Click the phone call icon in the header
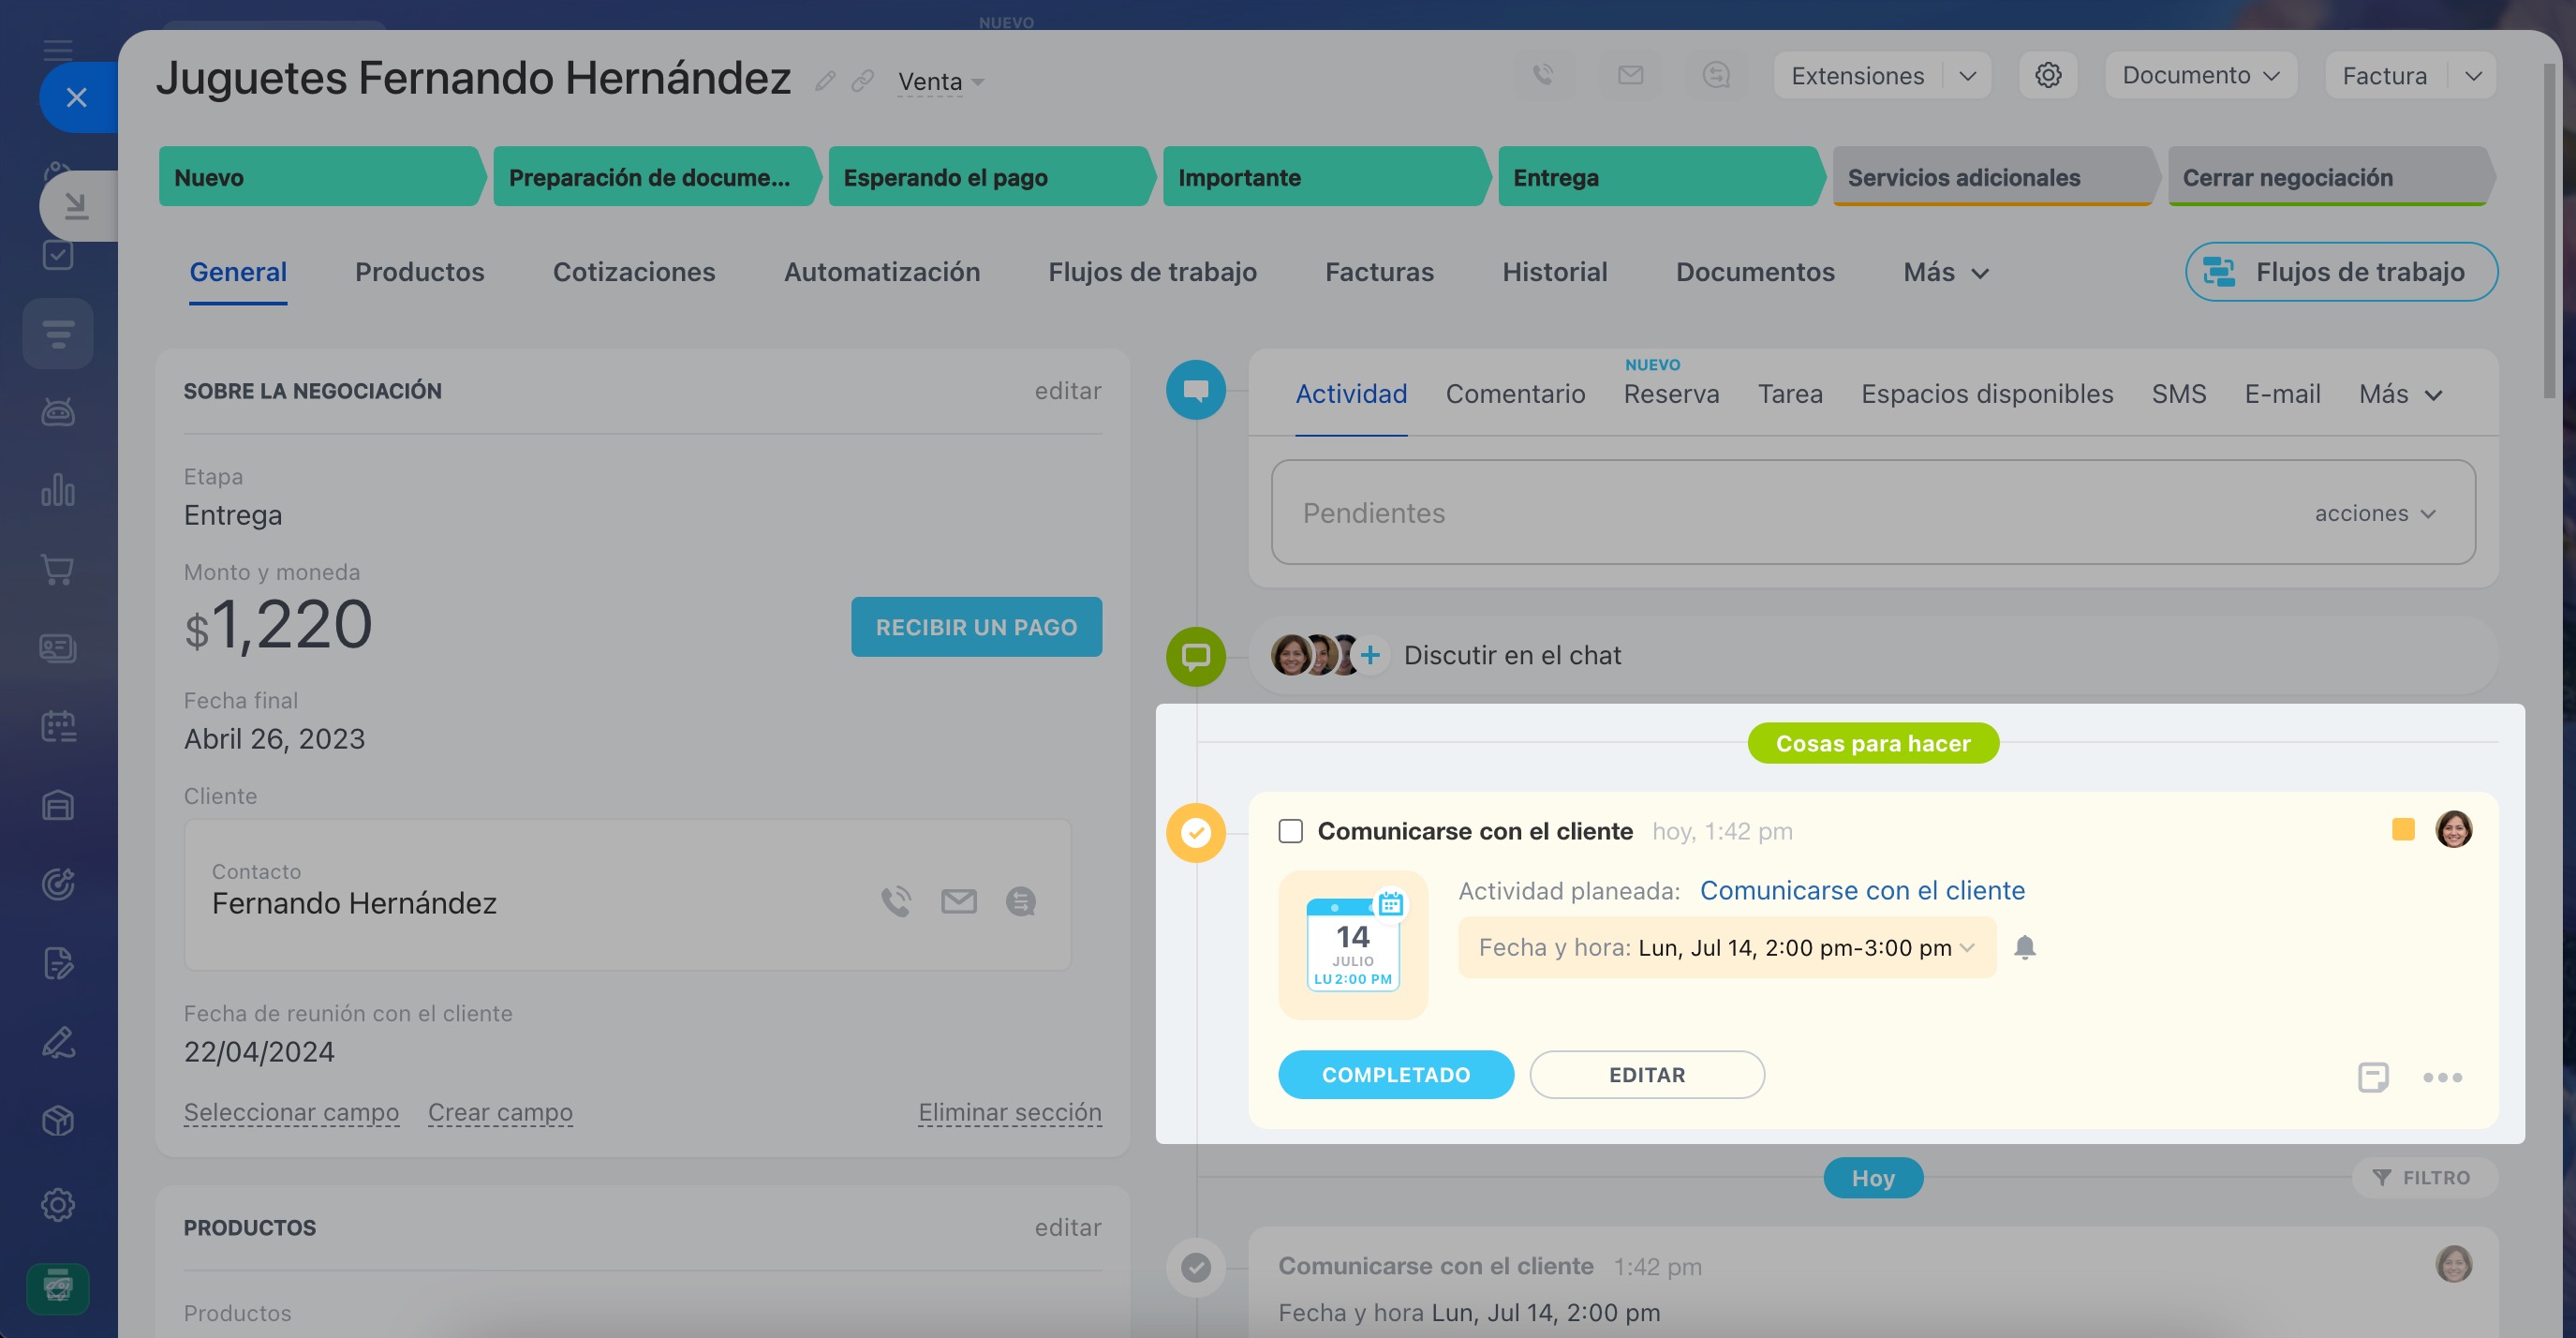 [x=1543, y=75]
